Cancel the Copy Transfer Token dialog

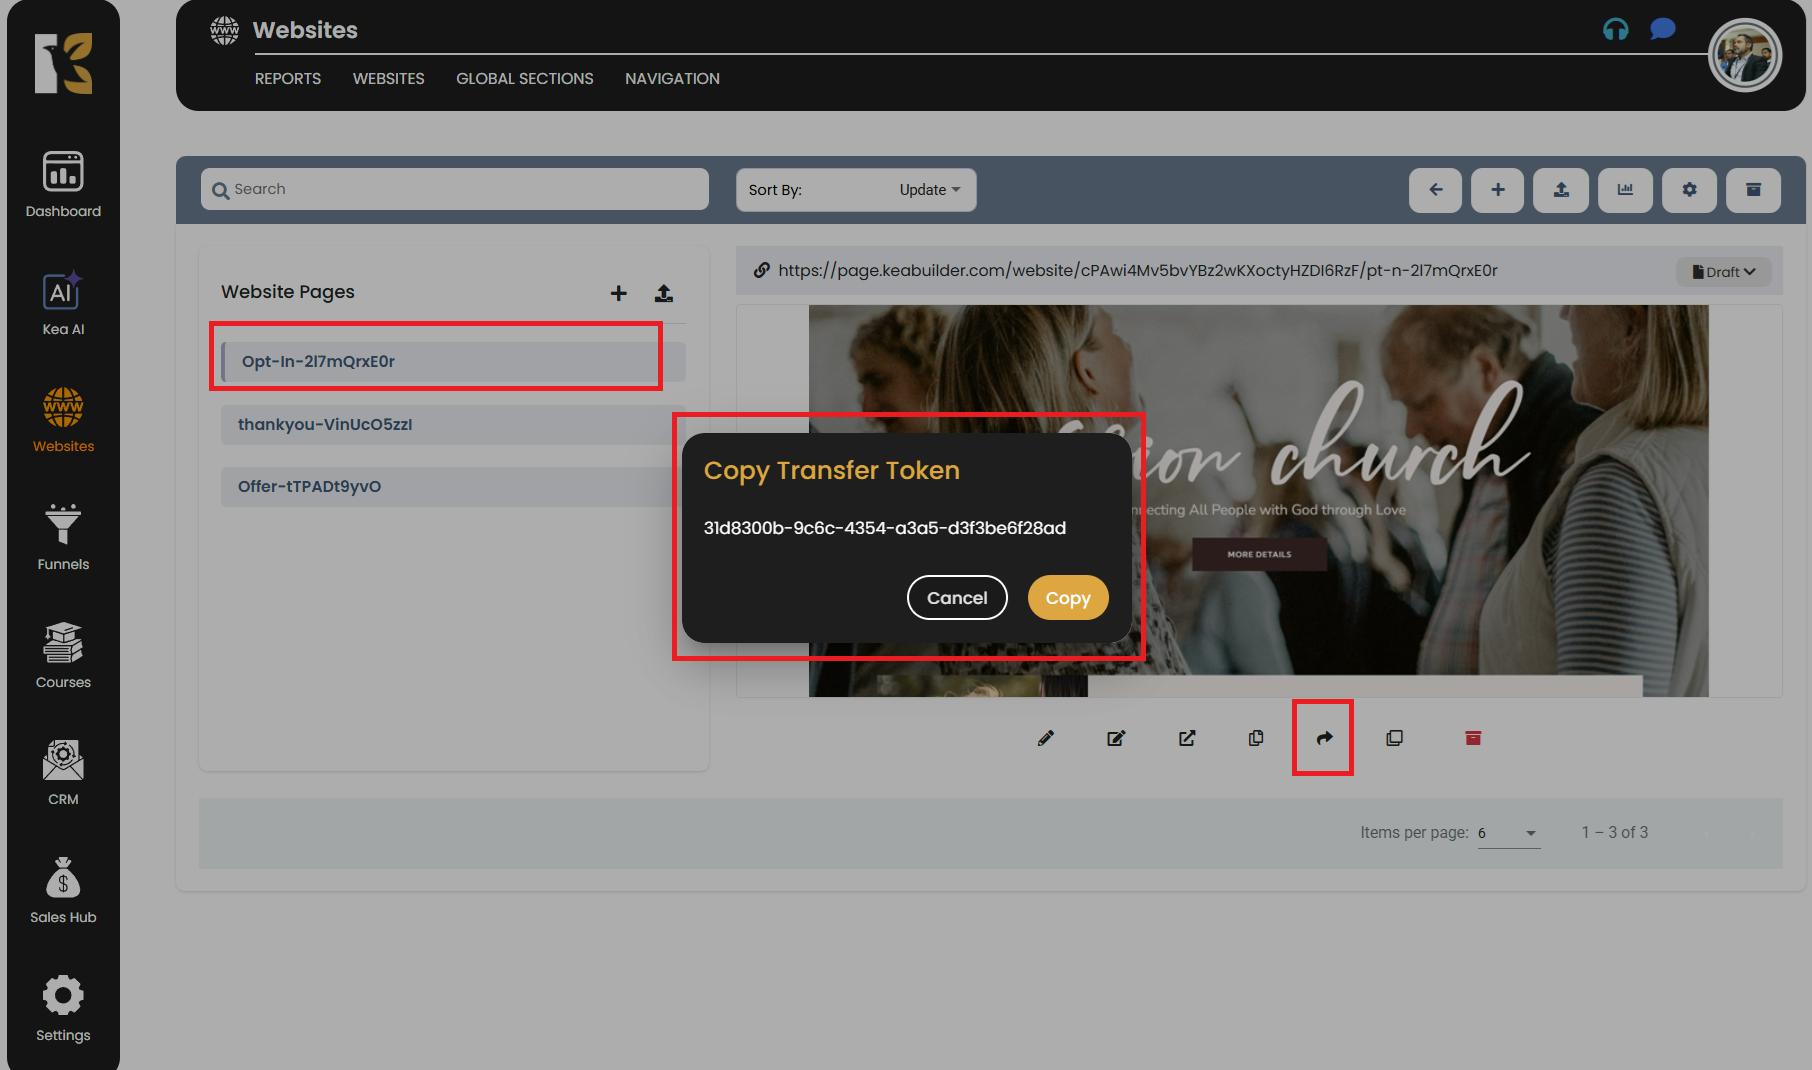(x=956, y=598)
